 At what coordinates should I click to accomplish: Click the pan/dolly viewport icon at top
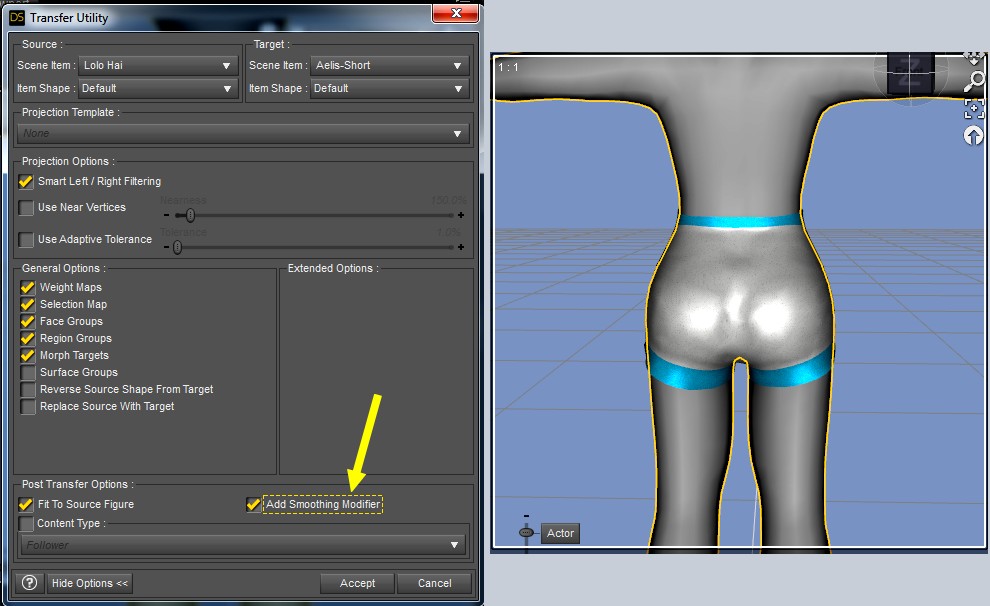(x=974, y=58)
